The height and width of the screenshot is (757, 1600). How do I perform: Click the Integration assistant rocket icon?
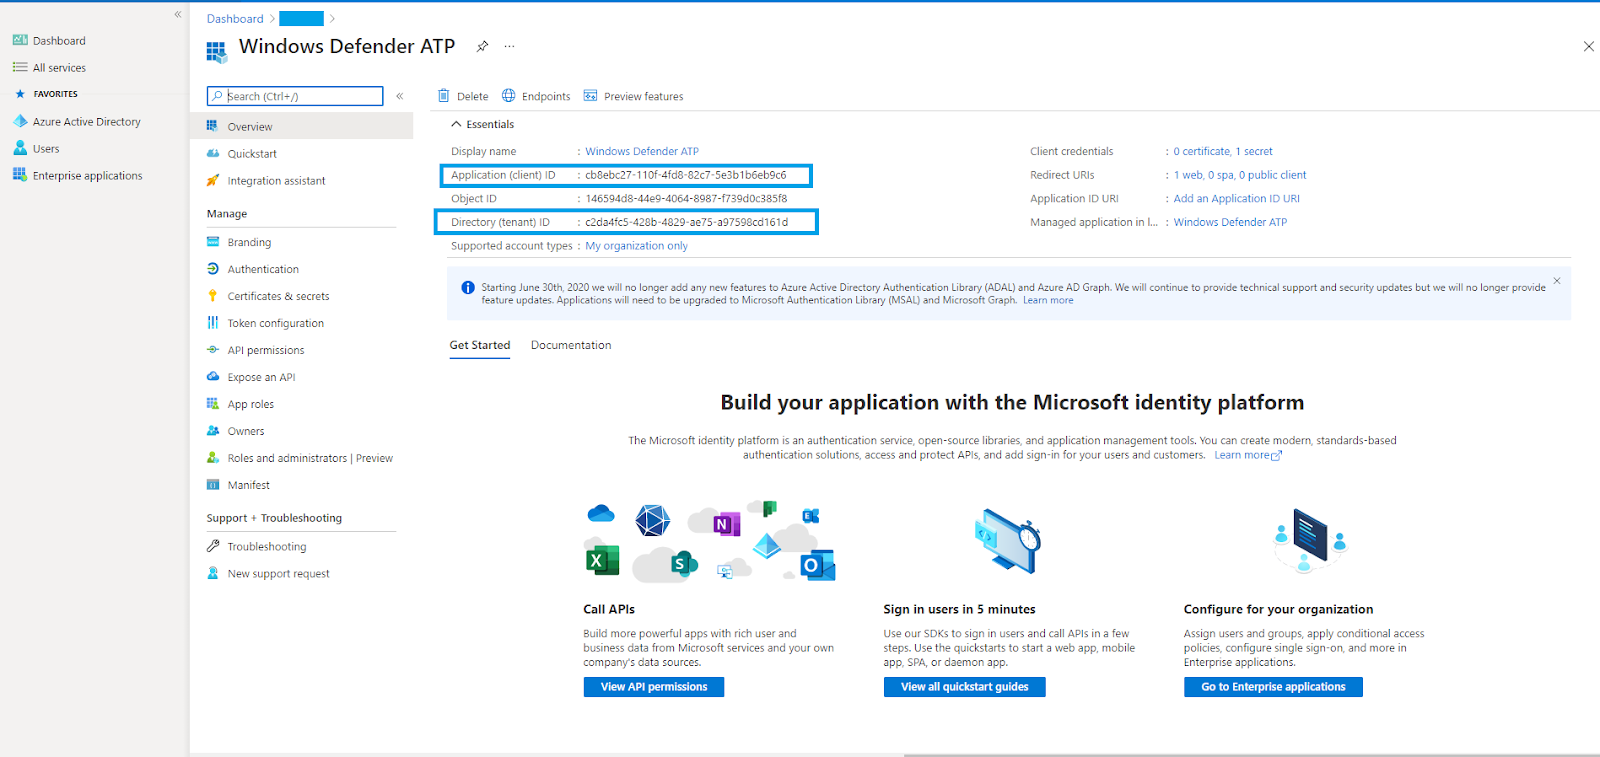pyautogui.click(x=212, y=180)
